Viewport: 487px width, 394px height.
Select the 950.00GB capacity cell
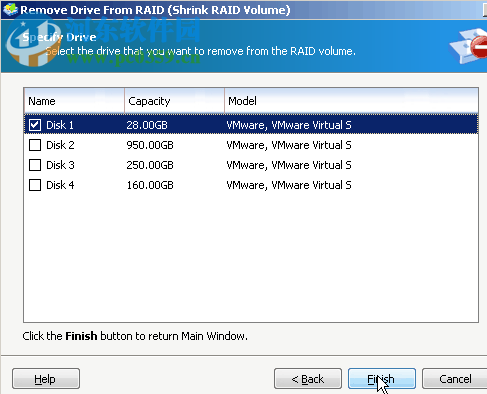point(150,145)
